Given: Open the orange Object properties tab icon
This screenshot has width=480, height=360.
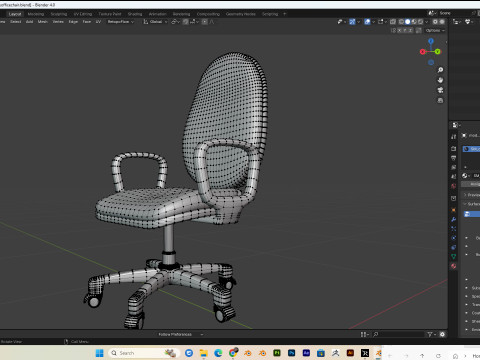Looking at the screenshot, I should tap(453, 210).
